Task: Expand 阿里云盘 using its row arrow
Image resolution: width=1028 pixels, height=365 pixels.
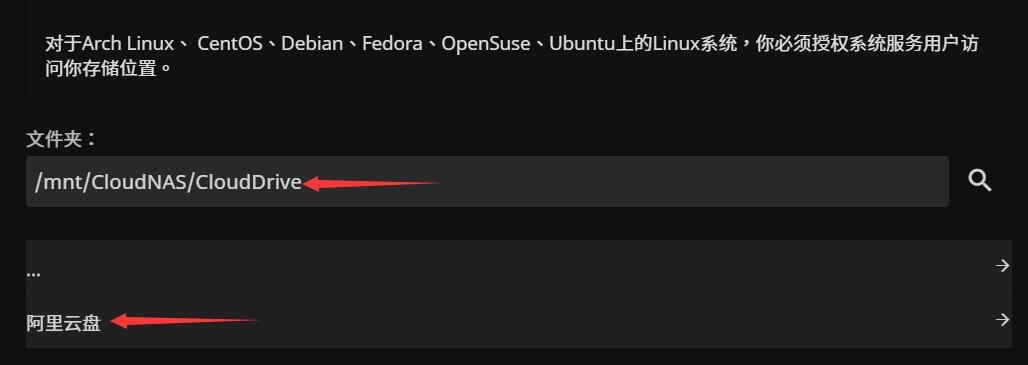Action: pos(1002,319)
